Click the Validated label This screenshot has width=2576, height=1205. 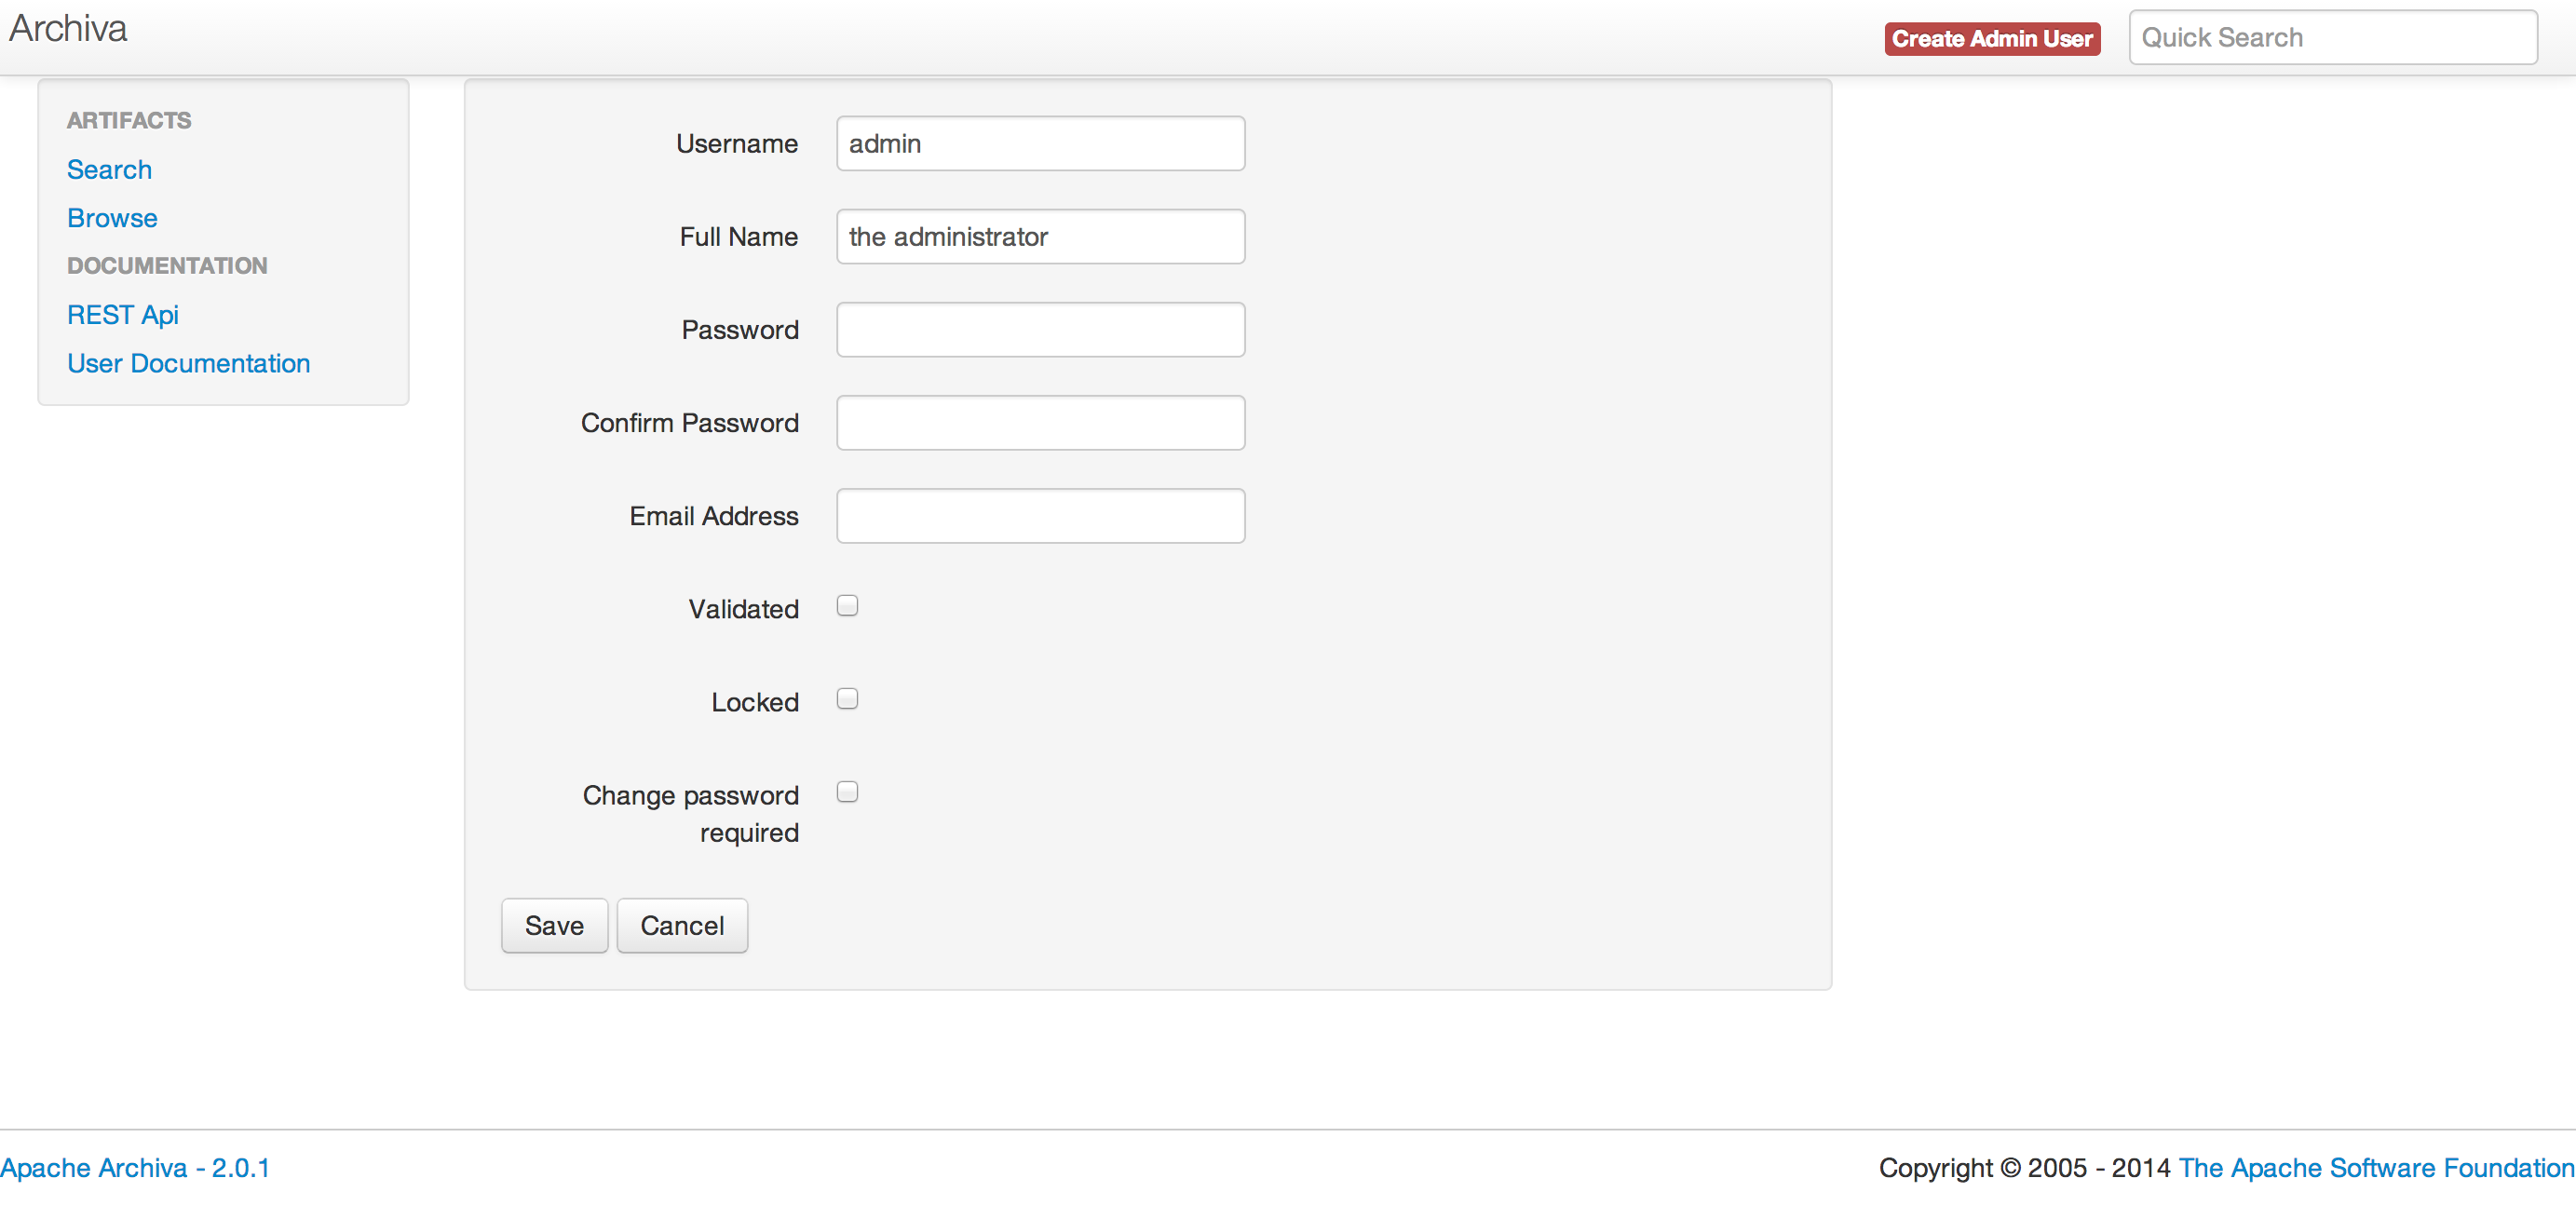tap(743, 609)
